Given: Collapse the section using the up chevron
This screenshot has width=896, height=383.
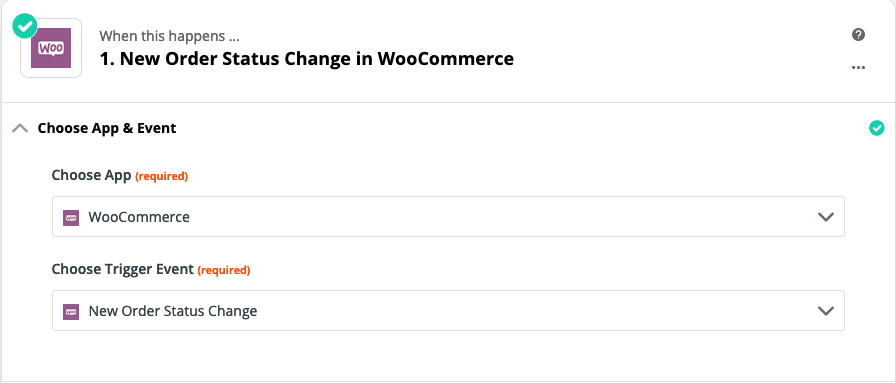Looking at the screenshot, I should pyautogui.click(x=20, y=129).
